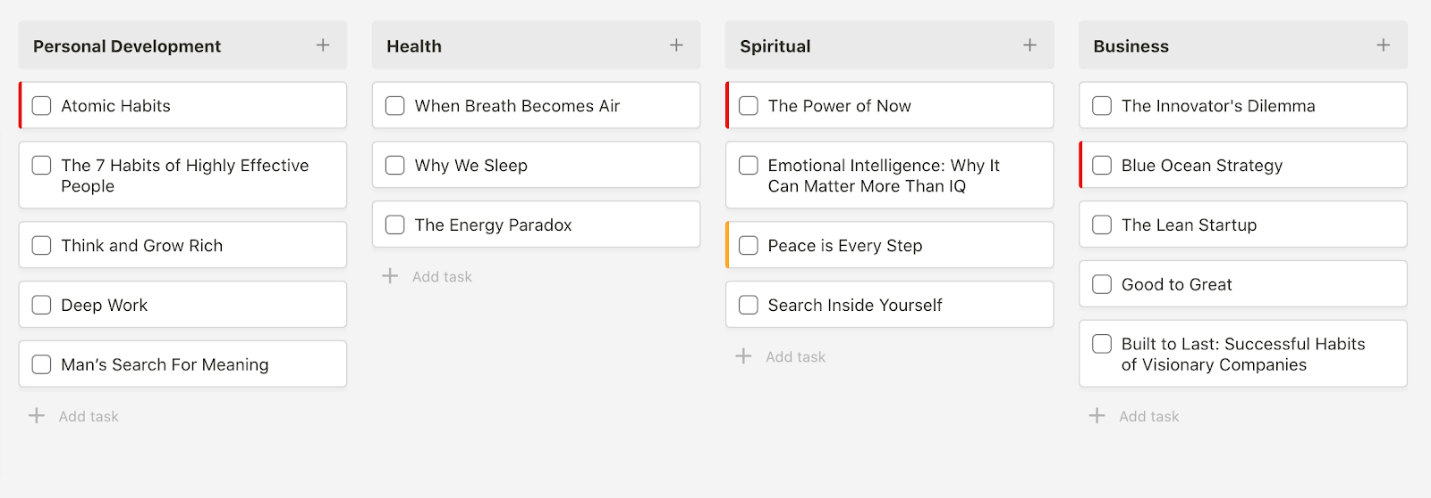This screenshot has width=1431, height=498.
Task: Complete the Peace is Every Step task
Action: [748, 245]
